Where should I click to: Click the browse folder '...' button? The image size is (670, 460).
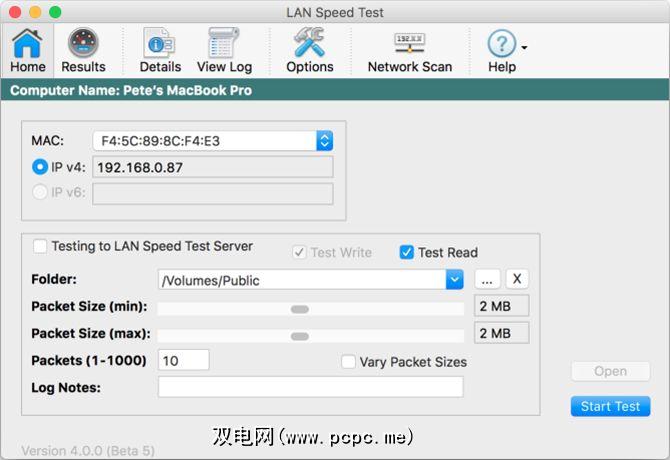tap(487, 279)
